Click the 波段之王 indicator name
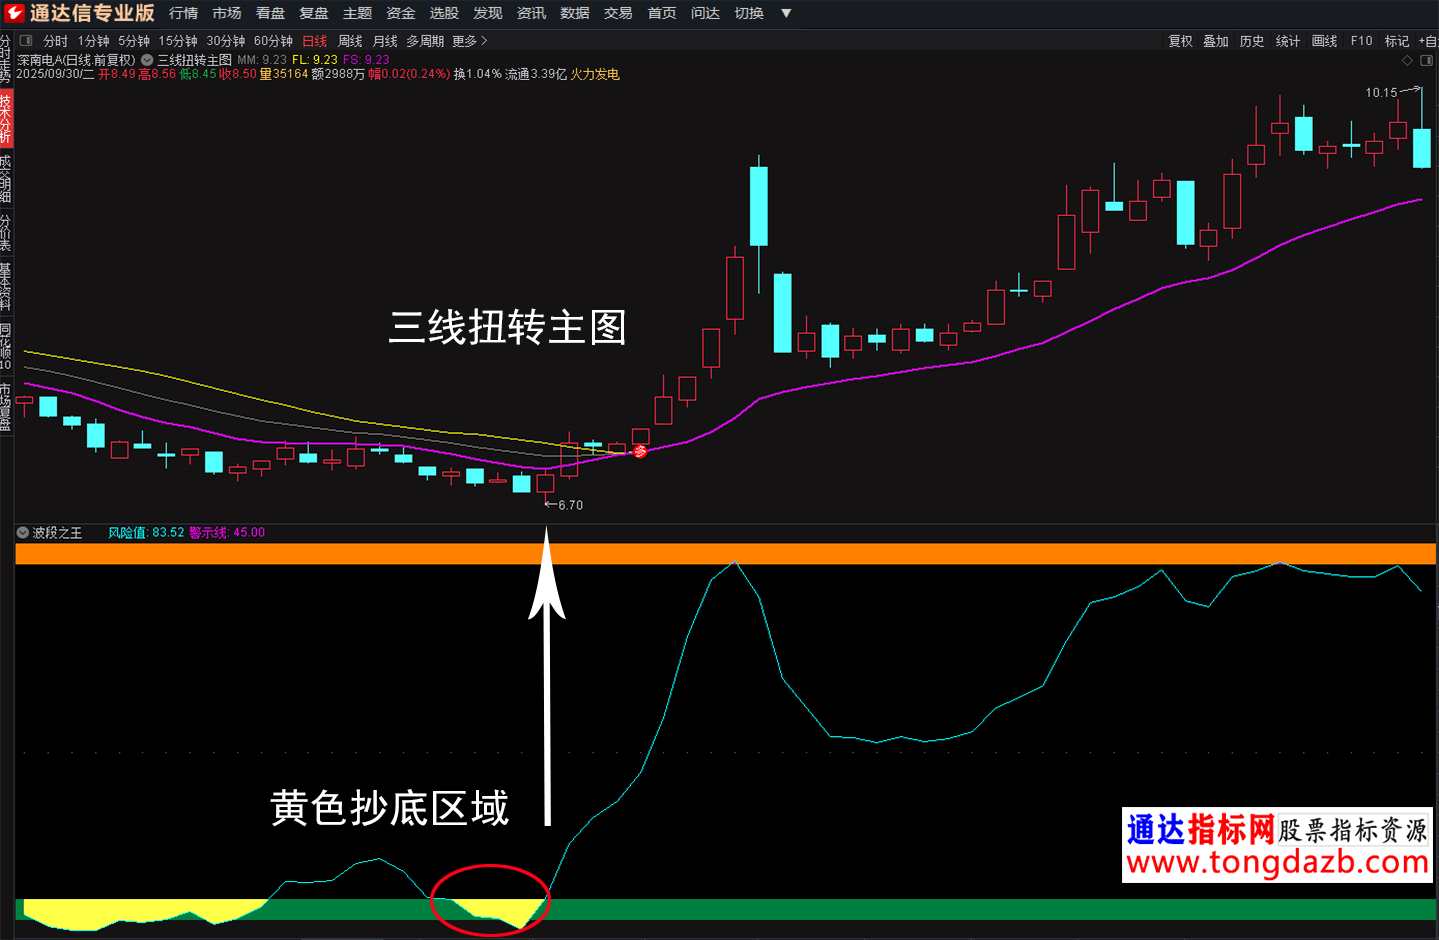Image resolution: width=1439 pixels, height=940 pixels. 57,533
